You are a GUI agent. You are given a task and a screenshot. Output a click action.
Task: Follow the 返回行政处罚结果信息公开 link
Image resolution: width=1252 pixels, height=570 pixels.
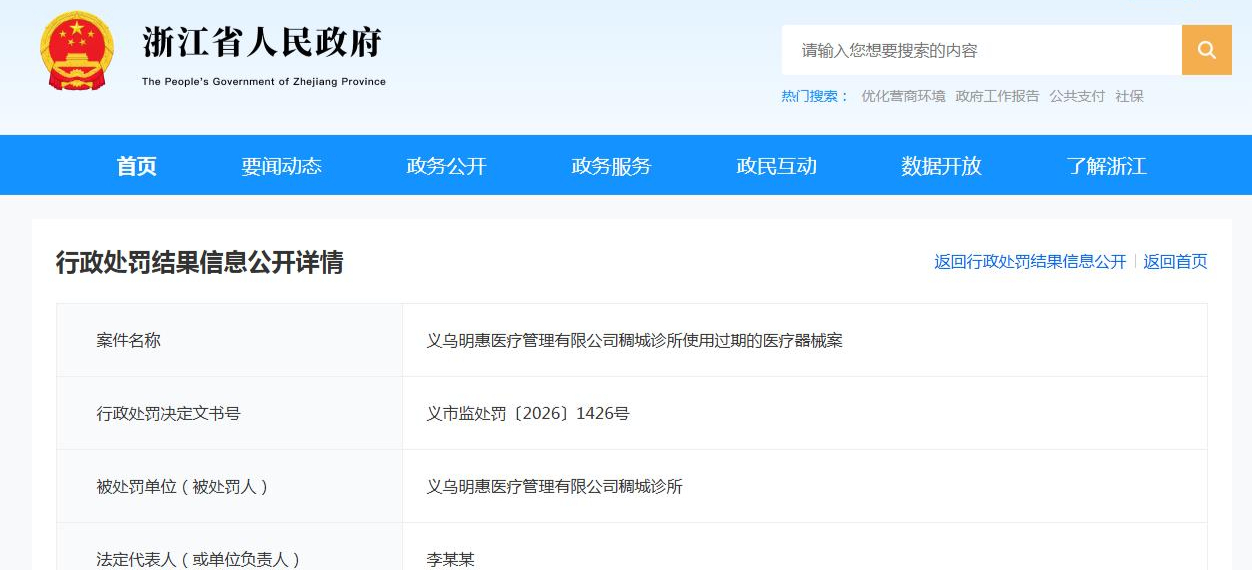pos(1030,262)
